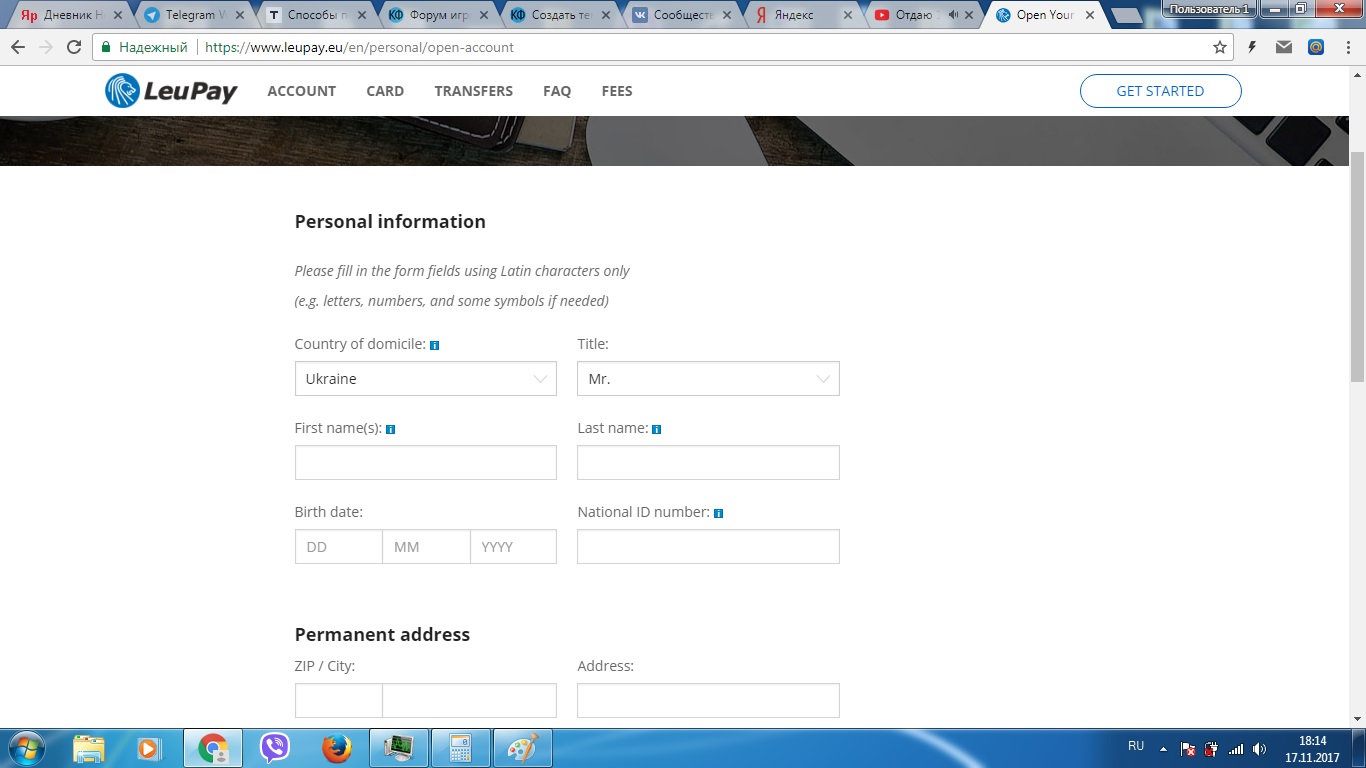The height and width of the screenshot is (768, 1366).
Task: Expand the Country of domicile dropdown
Action: pyautogui.click(x=425, y=379)
